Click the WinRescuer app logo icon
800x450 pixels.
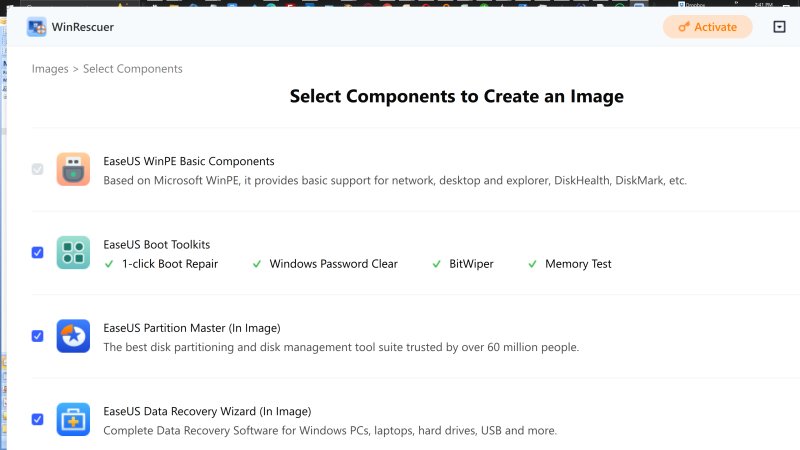tap(37, 27)
